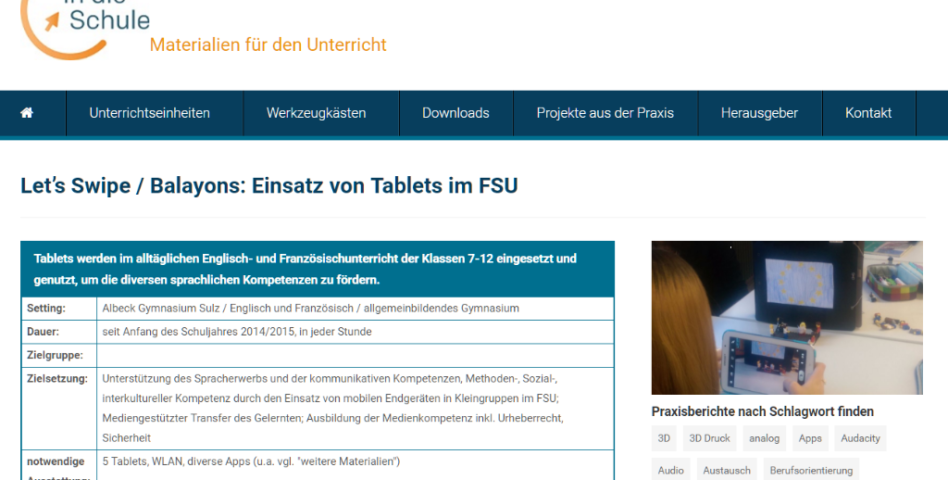Go to the Downloads page
Screen dimensions: 948x480
click(x=455, y=113)
